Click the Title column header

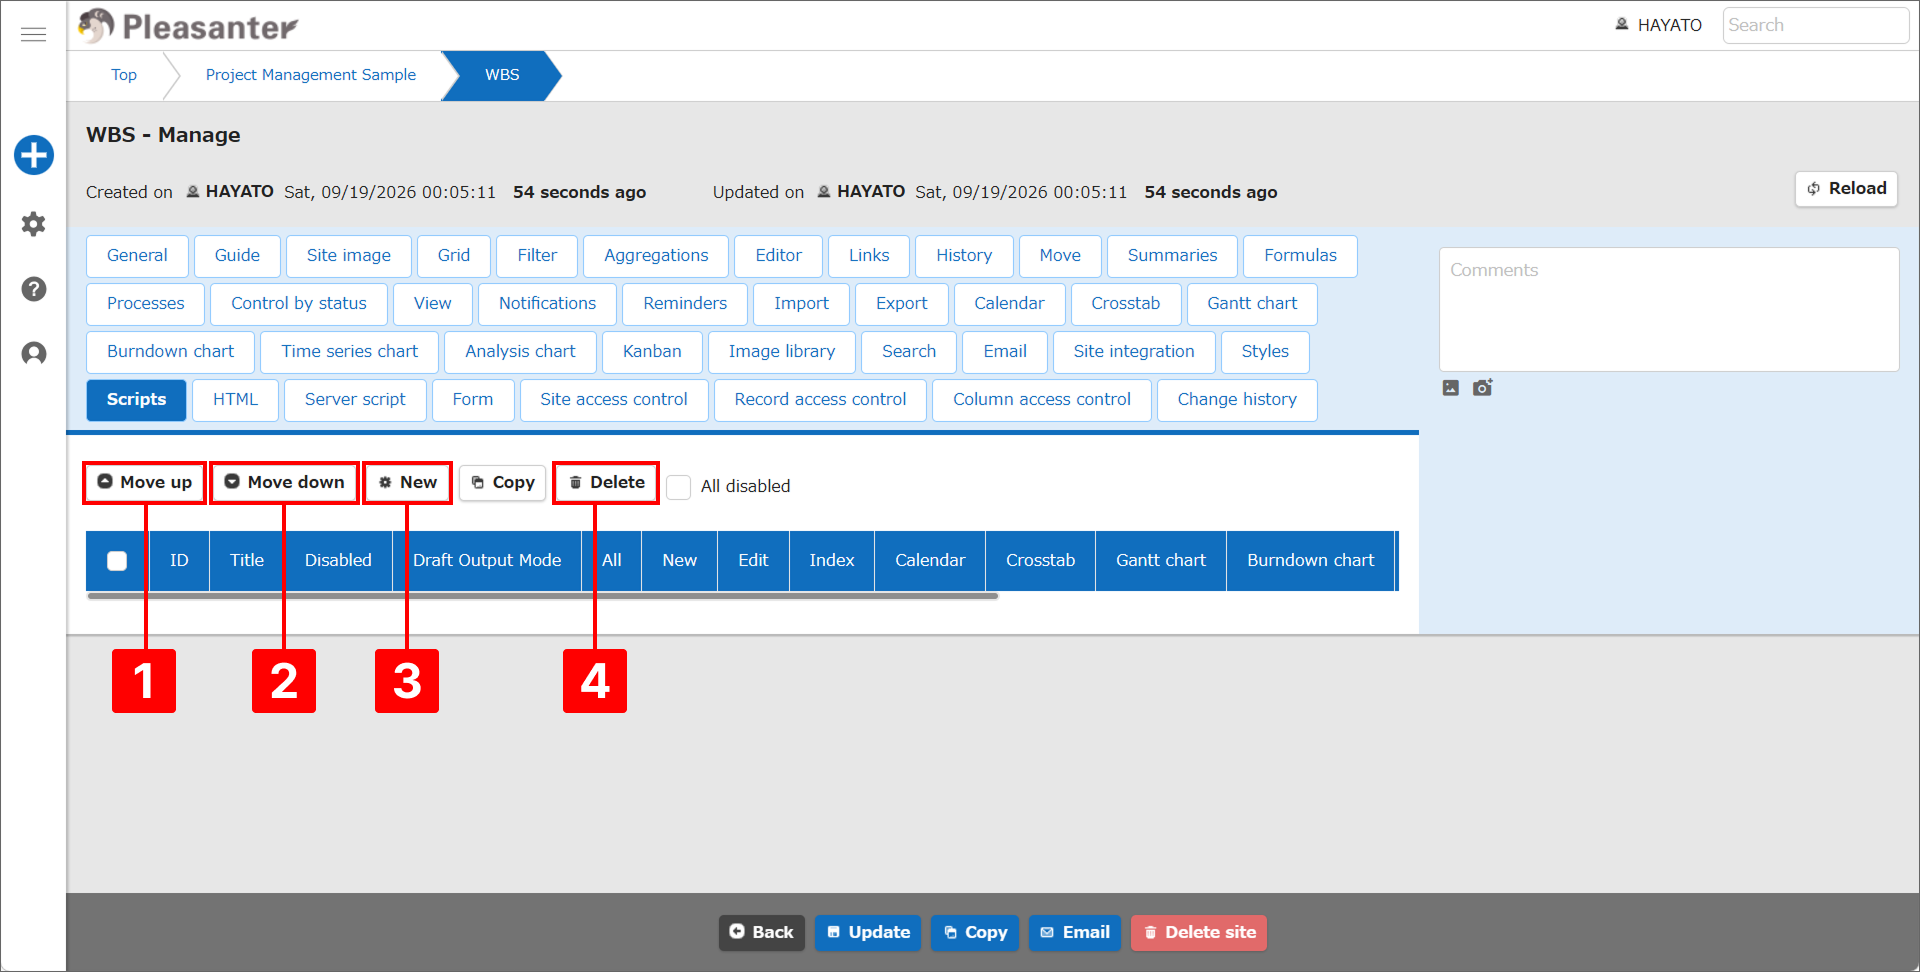pyautogui.click(x=247, y=561)
